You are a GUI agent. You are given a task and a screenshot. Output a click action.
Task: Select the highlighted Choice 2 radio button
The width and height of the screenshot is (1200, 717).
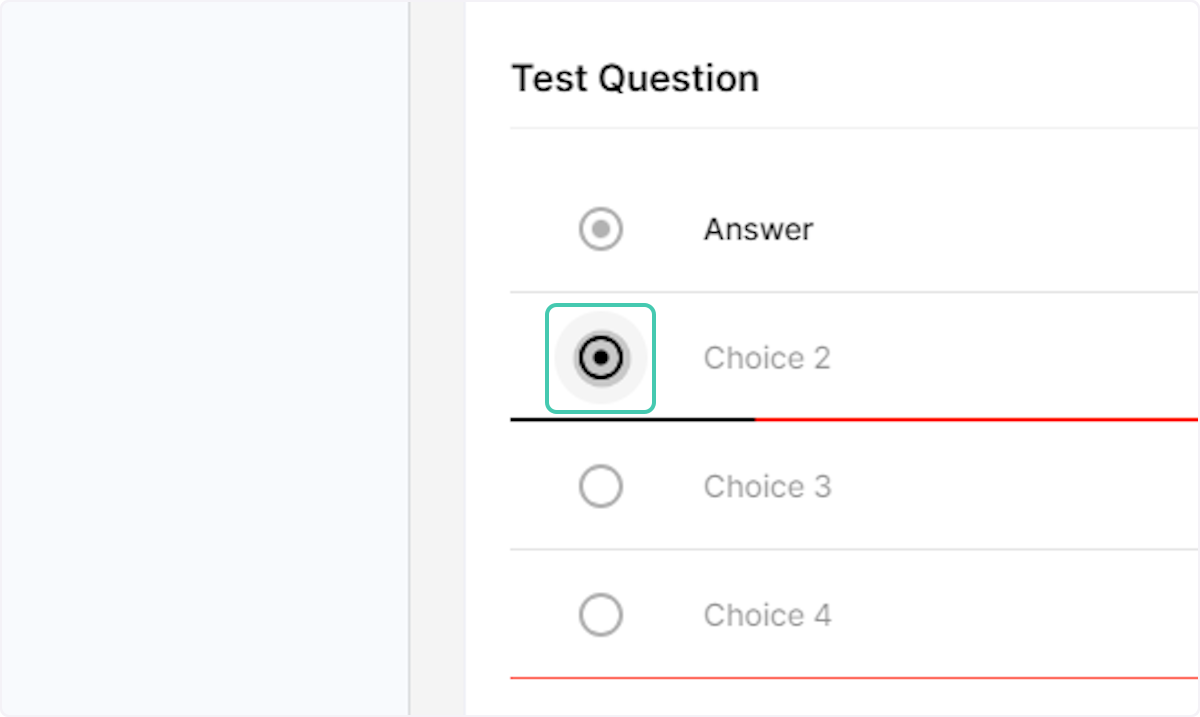tap(600, 357)
